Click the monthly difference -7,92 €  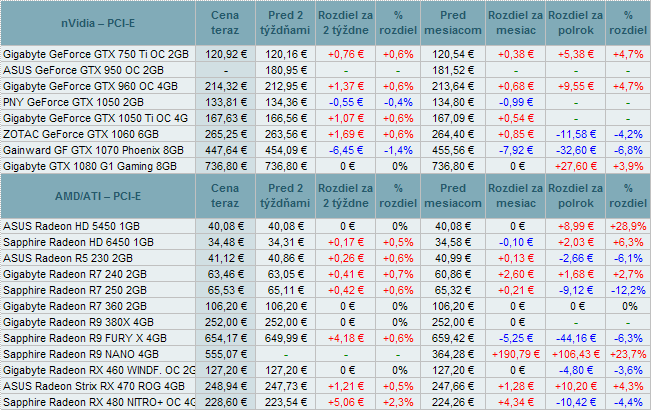click(x=516, y=150)
